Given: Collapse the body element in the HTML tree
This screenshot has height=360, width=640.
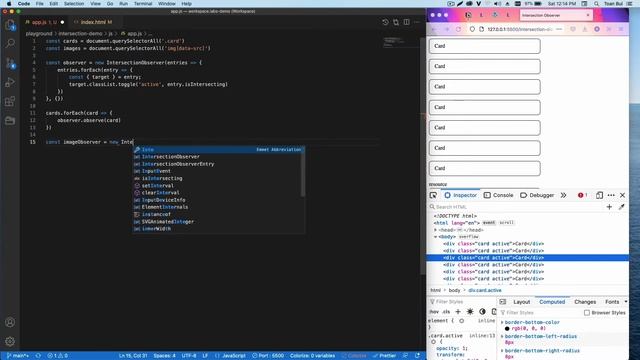Looking at the screenshot, I should [x=436, y=237].
